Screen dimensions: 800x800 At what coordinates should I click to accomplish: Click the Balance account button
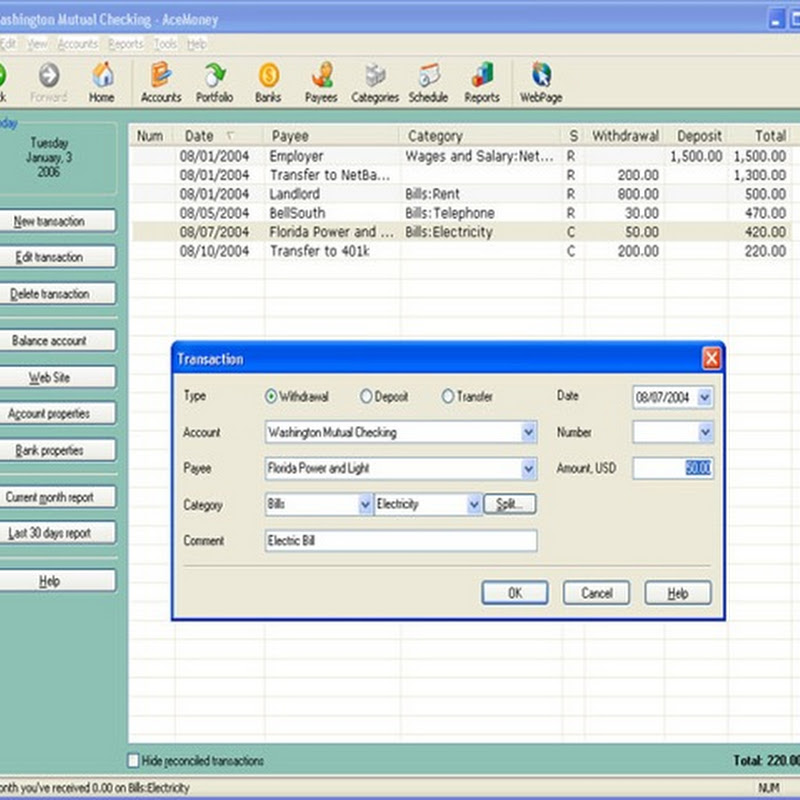coord(57,341)
